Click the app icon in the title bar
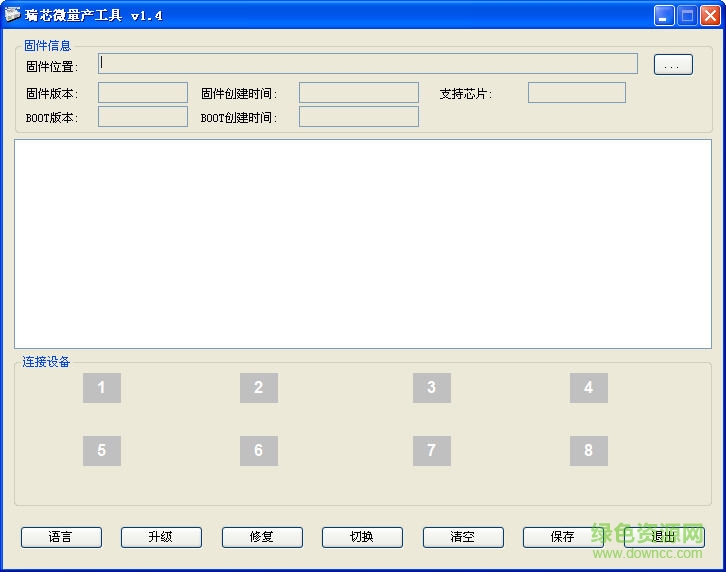Image resolution: width=726 pixels, height=572 pixels. [13, 15]
